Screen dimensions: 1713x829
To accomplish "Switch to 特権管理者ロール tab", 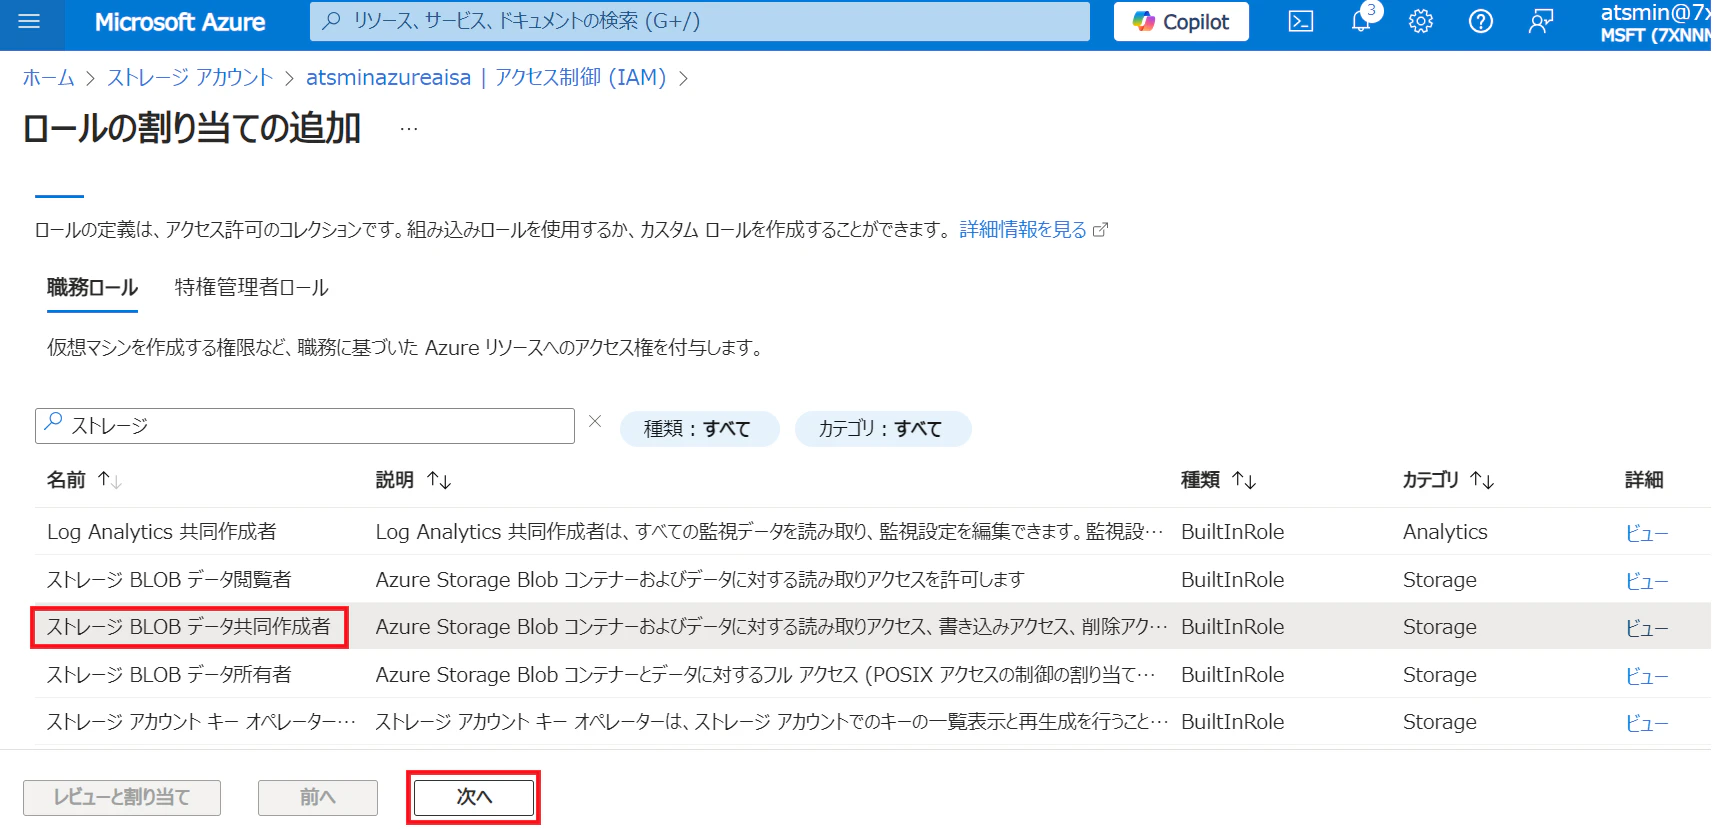I will pyautogui.click(x=251, y=288).
